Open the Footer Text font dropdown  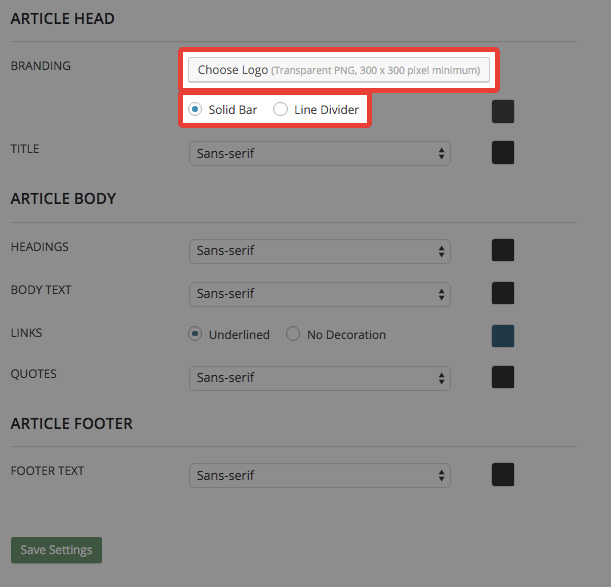319,475
